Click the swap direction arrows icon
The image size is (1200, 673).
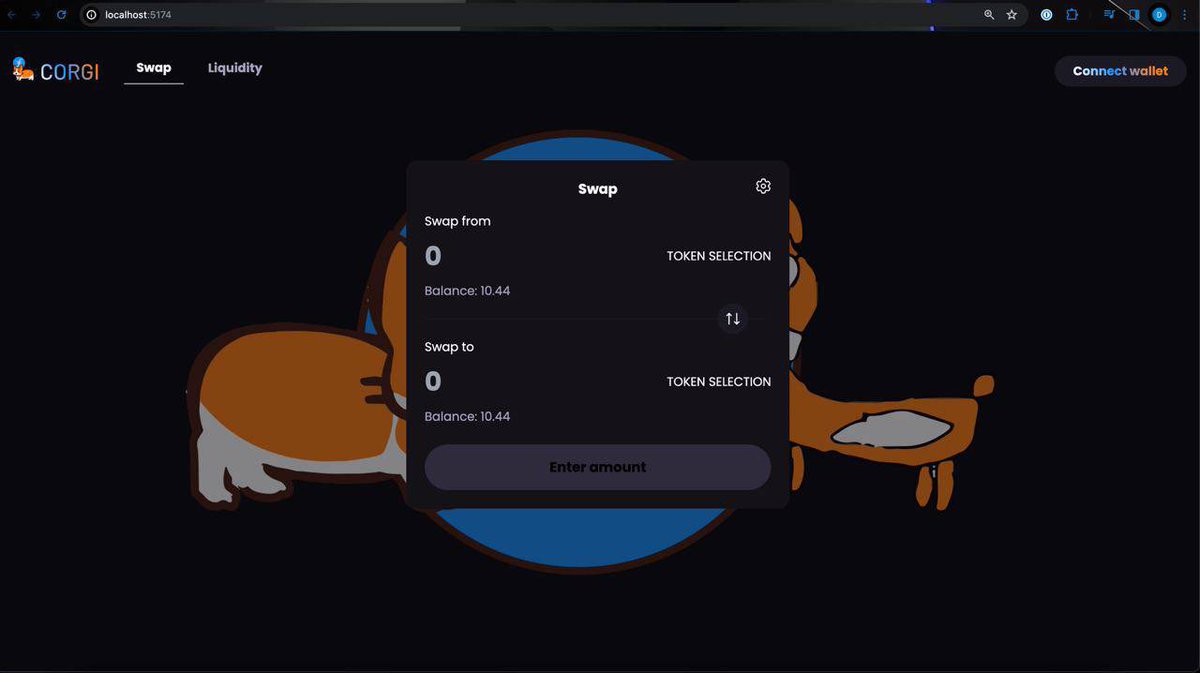click(x=732, y=318)
